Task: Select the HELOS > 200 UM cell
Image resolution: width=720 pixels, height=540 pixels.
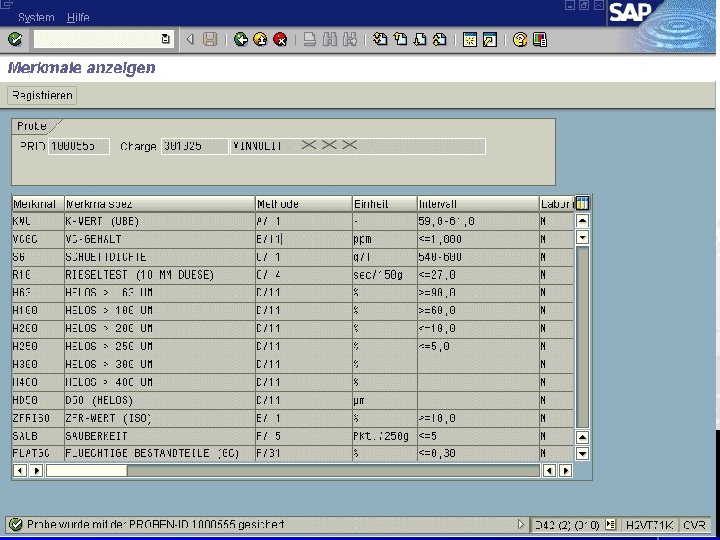Action: point(159,329)
